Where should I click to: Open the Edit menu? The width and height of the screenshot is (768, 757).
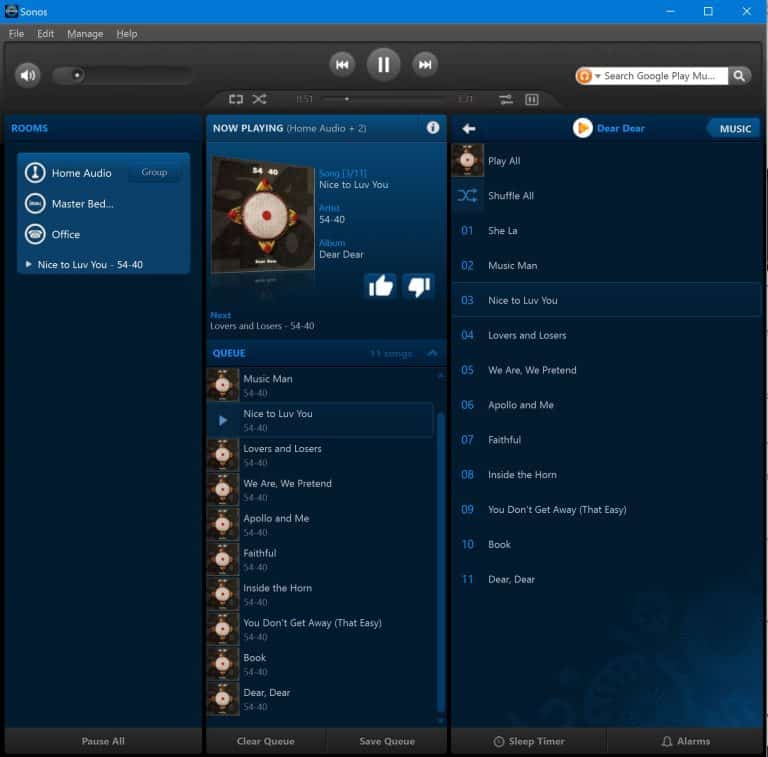(x=46, y=33)
